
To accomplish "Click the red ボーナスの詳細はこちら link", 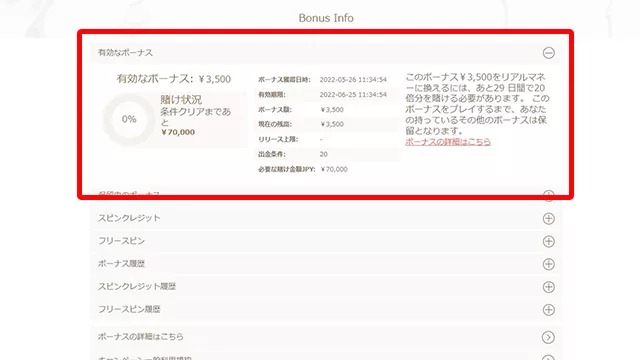I will pyautogui.click(x=448, y=142).
